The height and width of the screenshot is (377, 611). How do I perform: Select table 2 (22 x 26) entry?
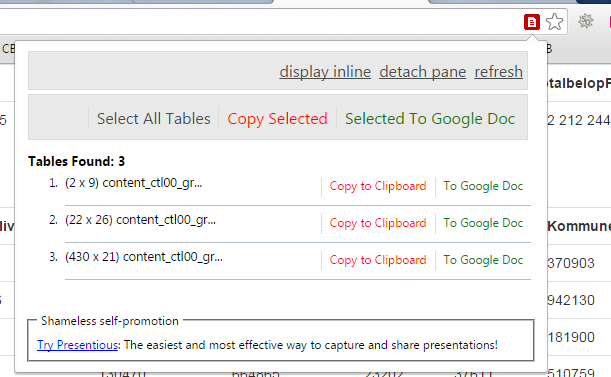pyautogui.click(x=140, y=220)
